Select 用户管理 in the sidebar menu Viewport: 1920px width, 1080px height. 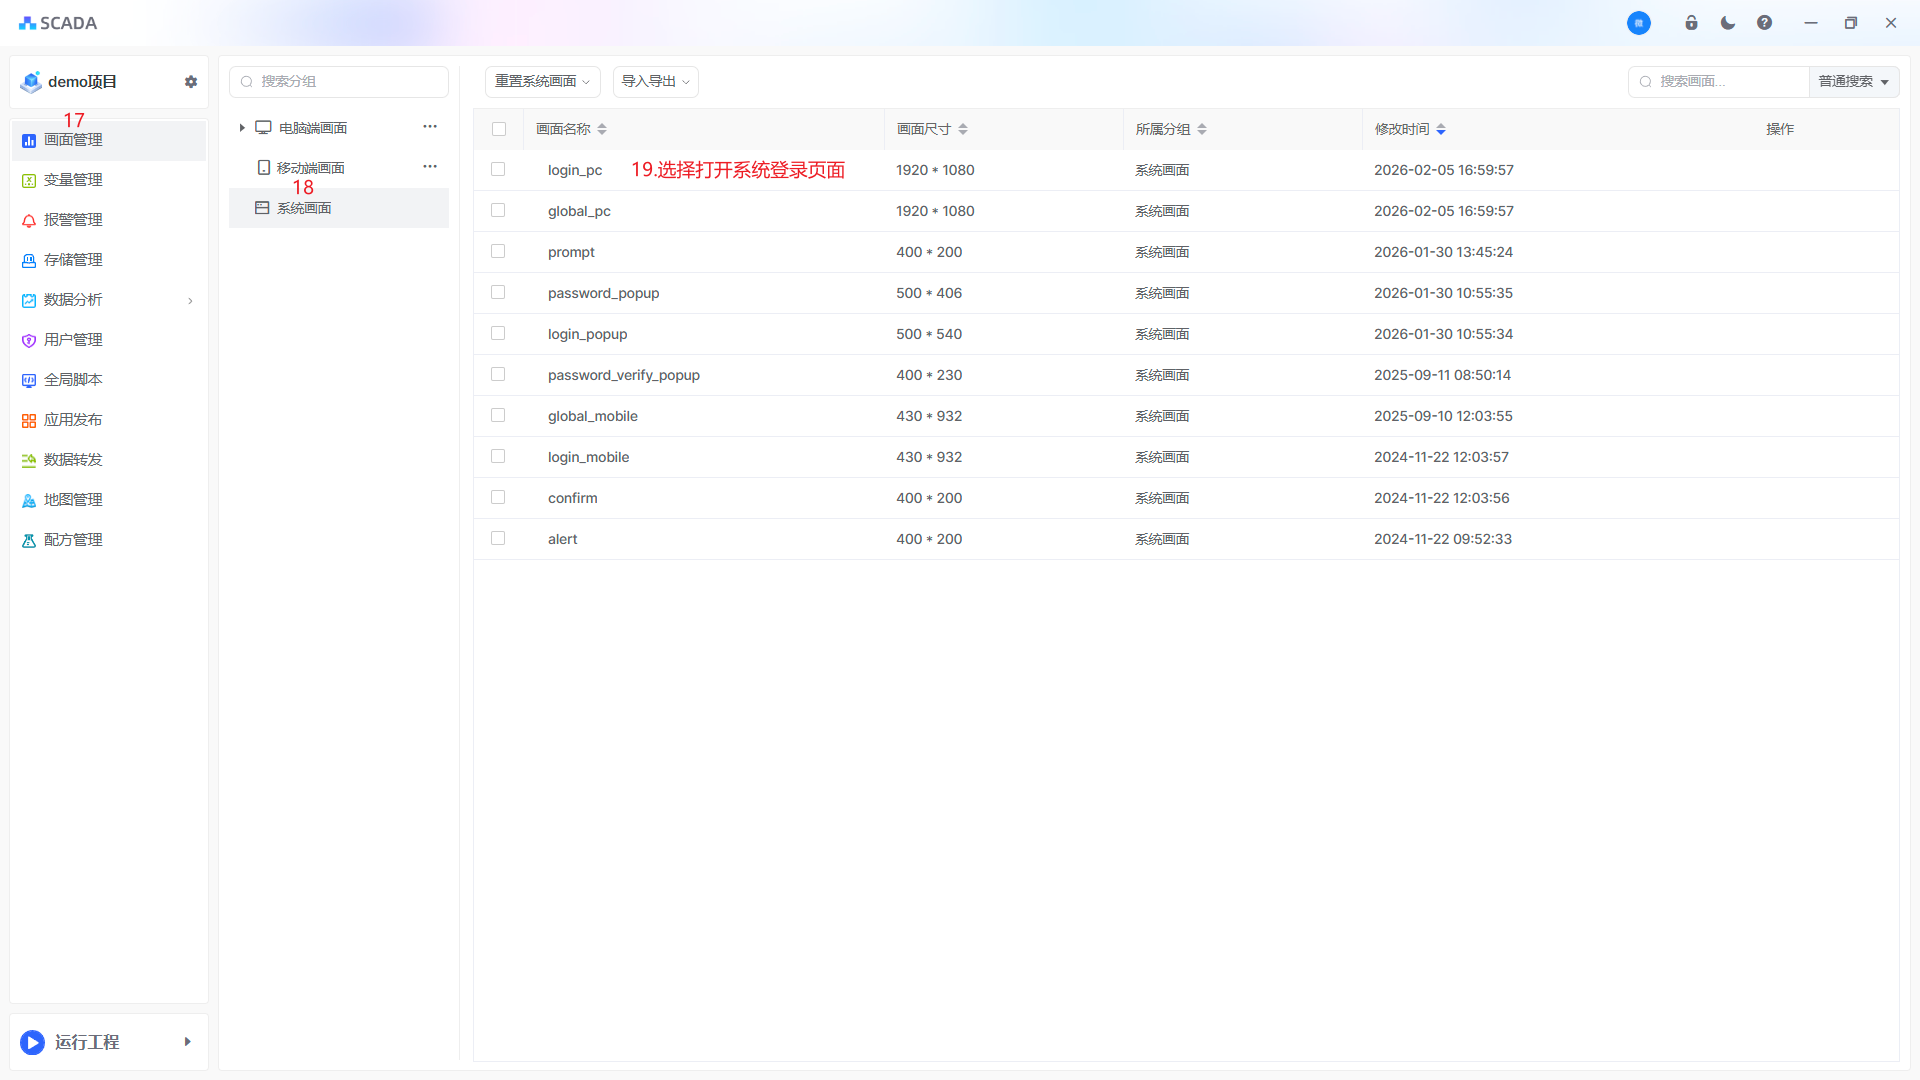point(73,340)
